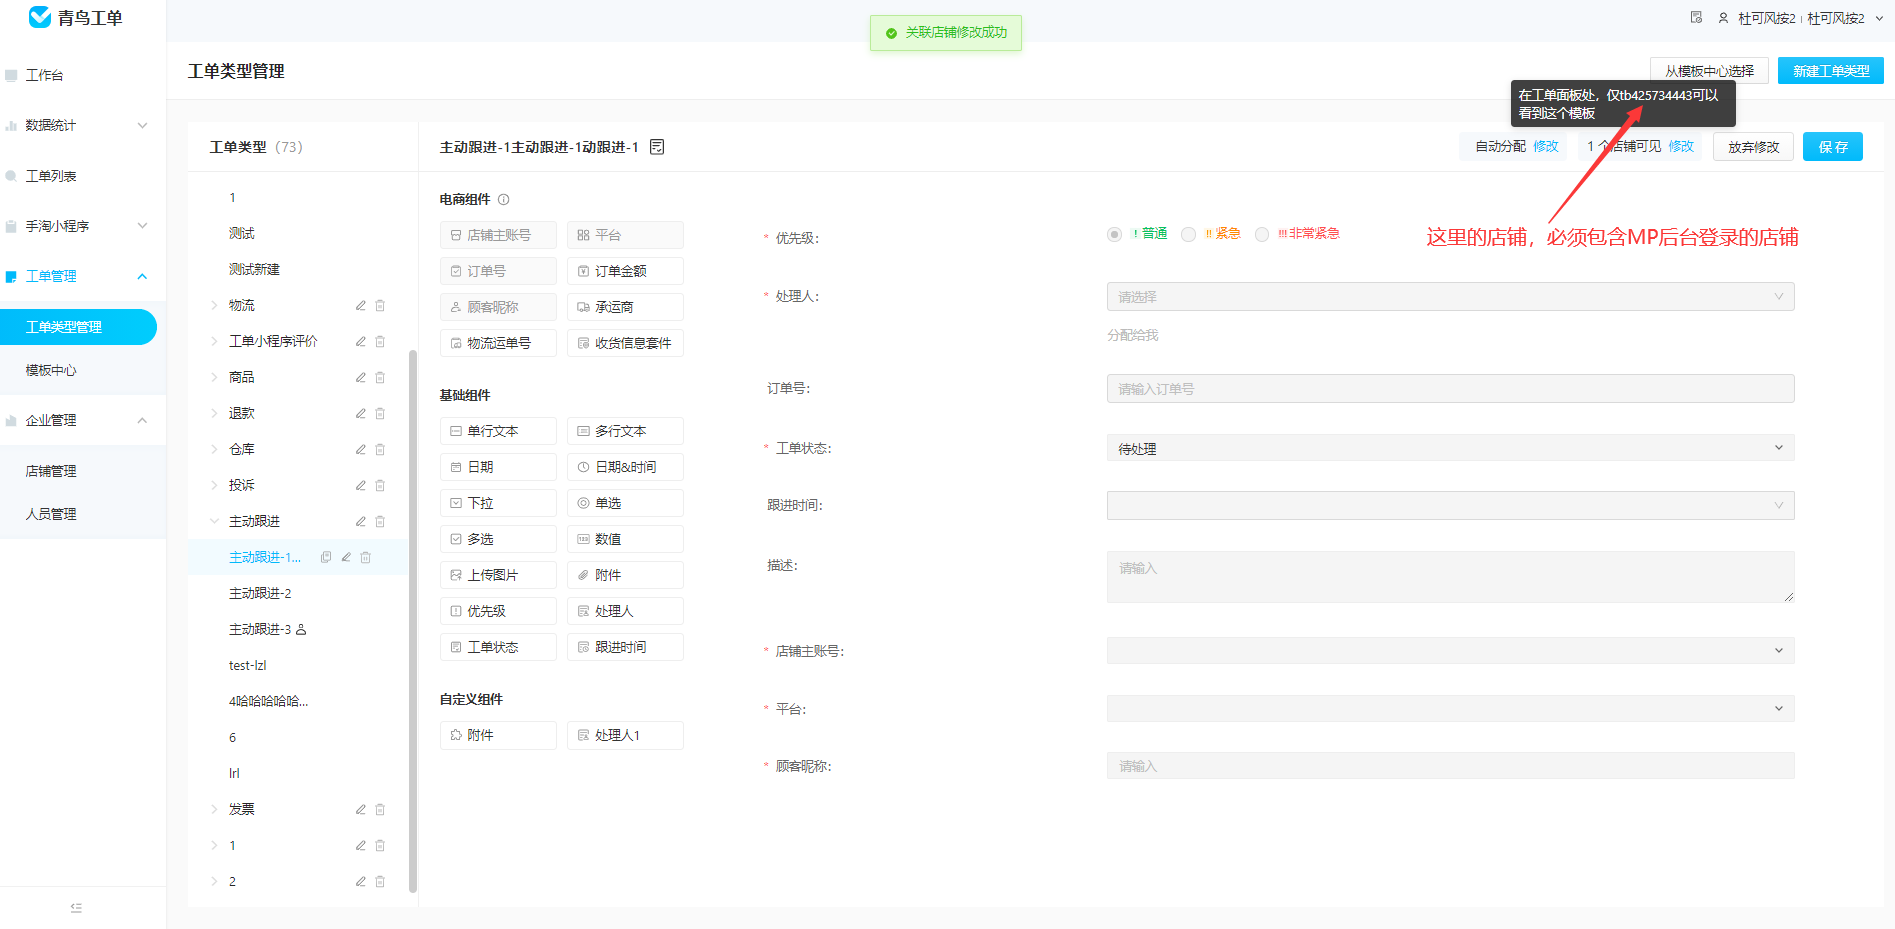Open the 店铺主账号 dropdown
The image size is (1895, 929).
point(1450,651)
